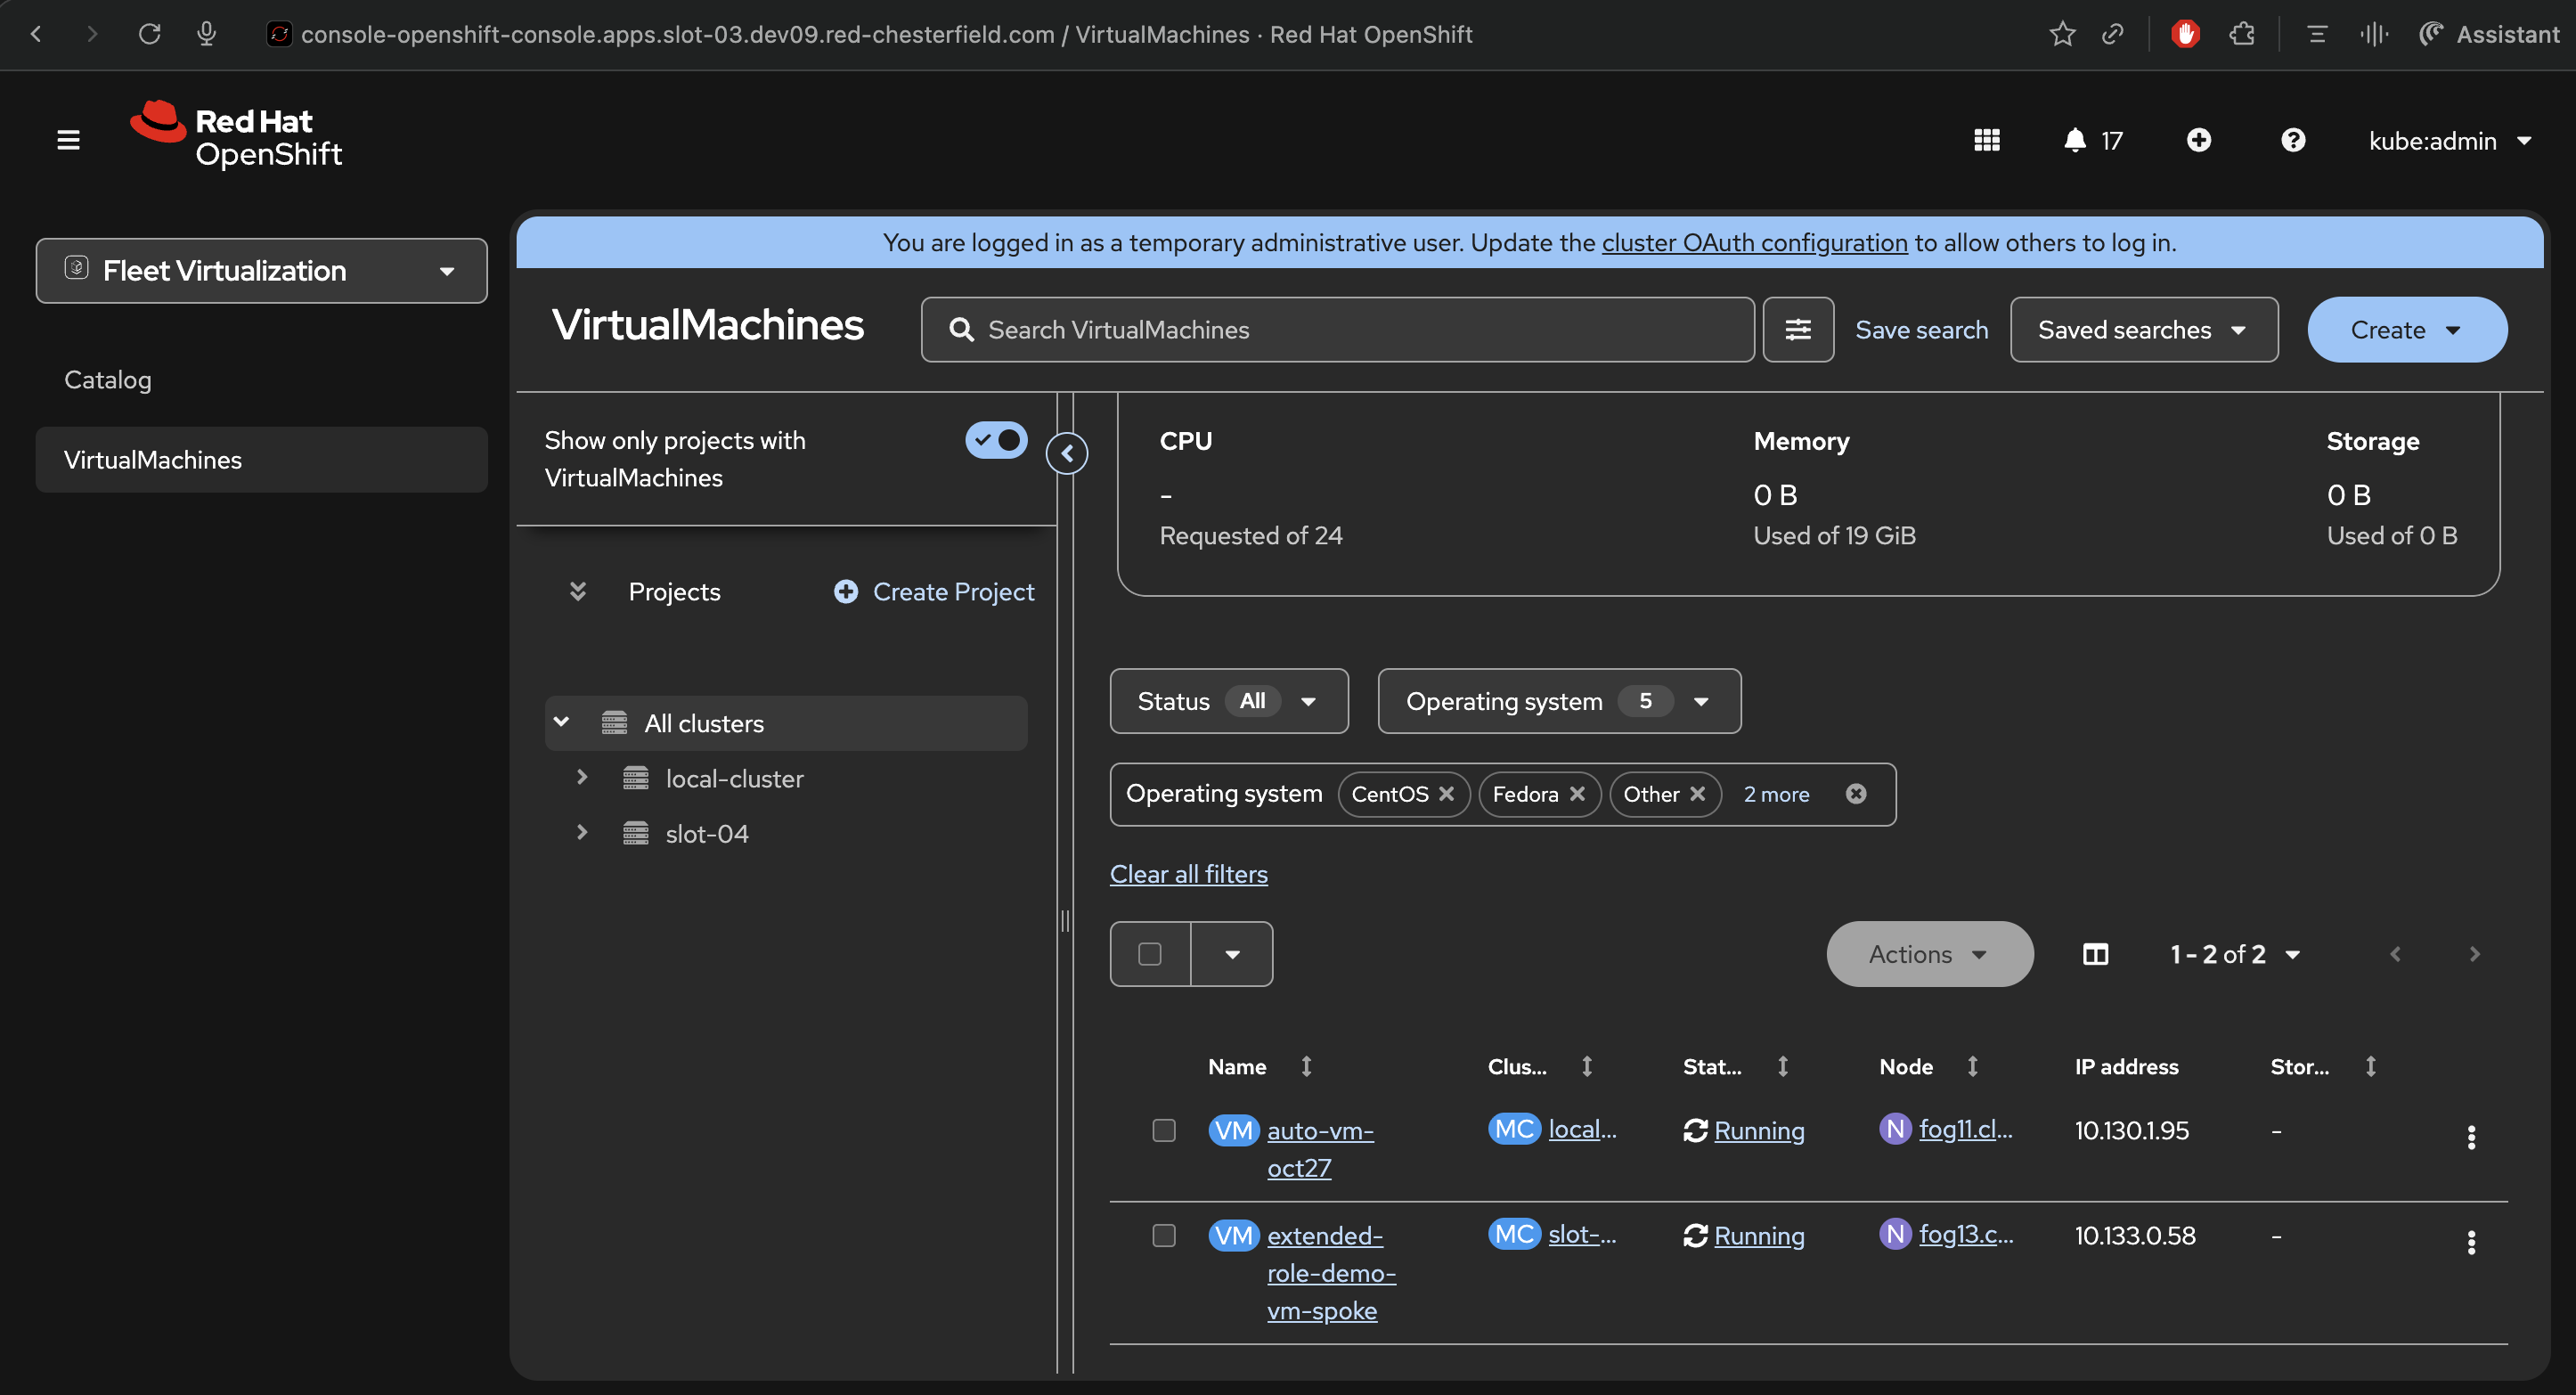Screen dimensions: 2576x1395
Task: Toggle the hamburger navigation menu
Action: (x=68, y=141)
